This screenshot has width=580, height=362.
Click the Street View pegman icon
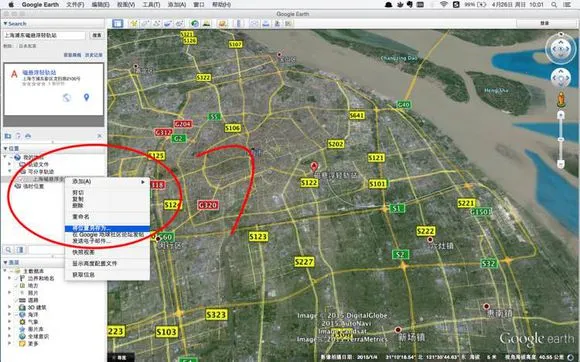pos(561,99)
